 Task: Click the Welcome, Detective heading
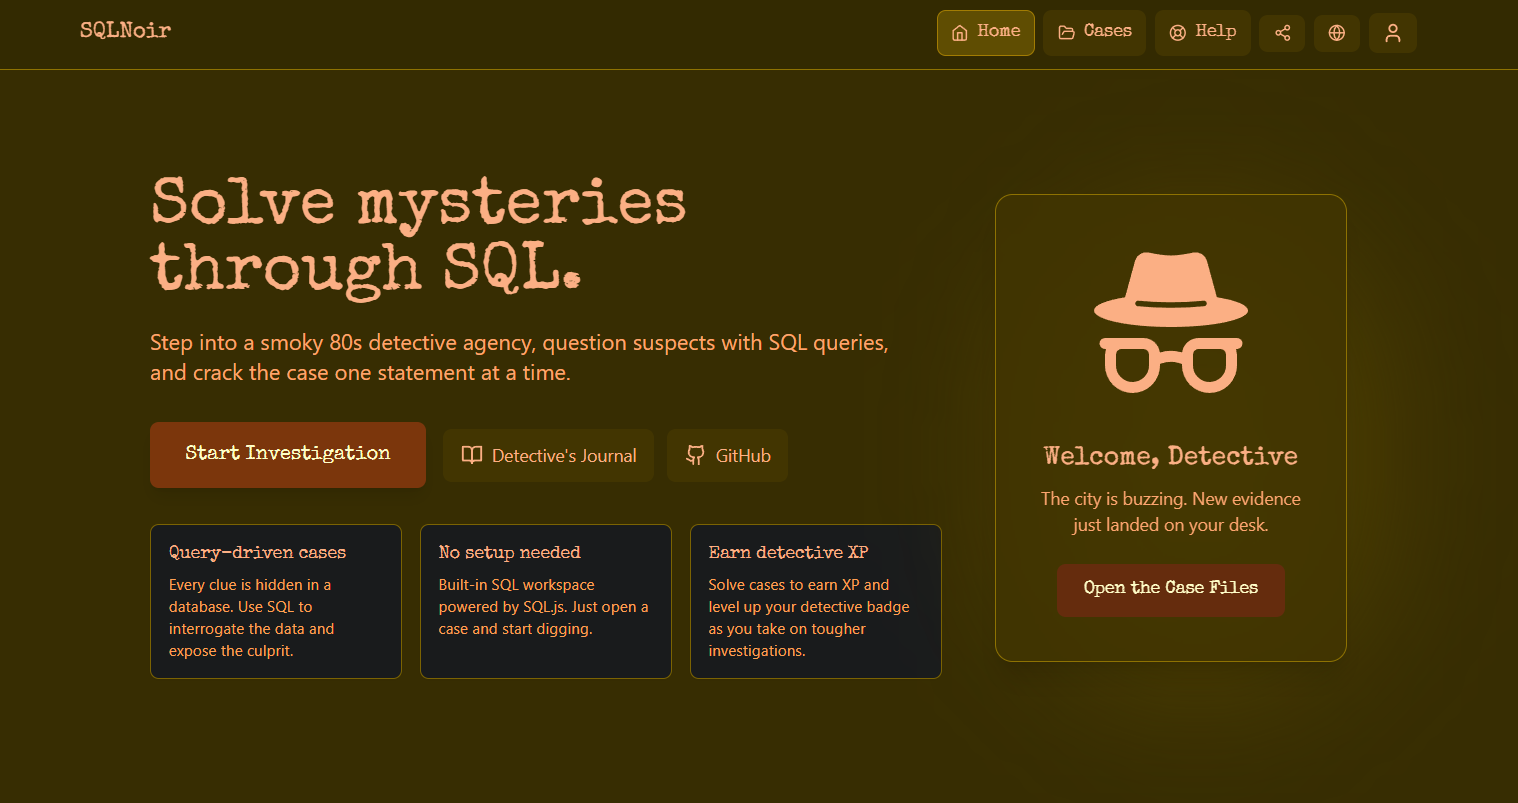click(x=1171, y=456)
